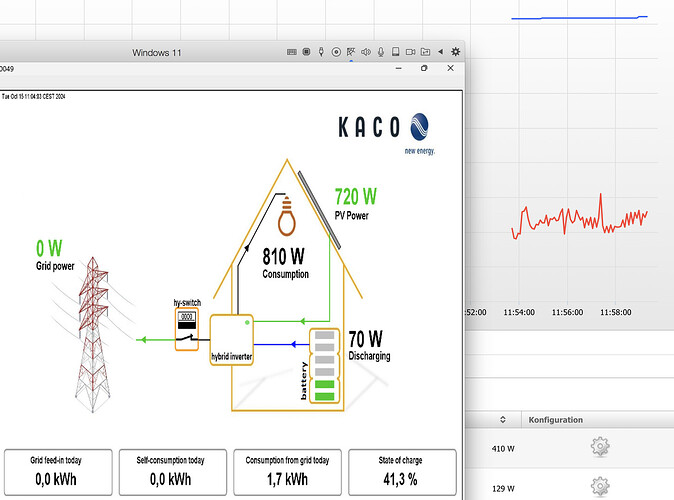Click the 11:58:00 time axis label
674x500 pixels.
pos(616,312)
